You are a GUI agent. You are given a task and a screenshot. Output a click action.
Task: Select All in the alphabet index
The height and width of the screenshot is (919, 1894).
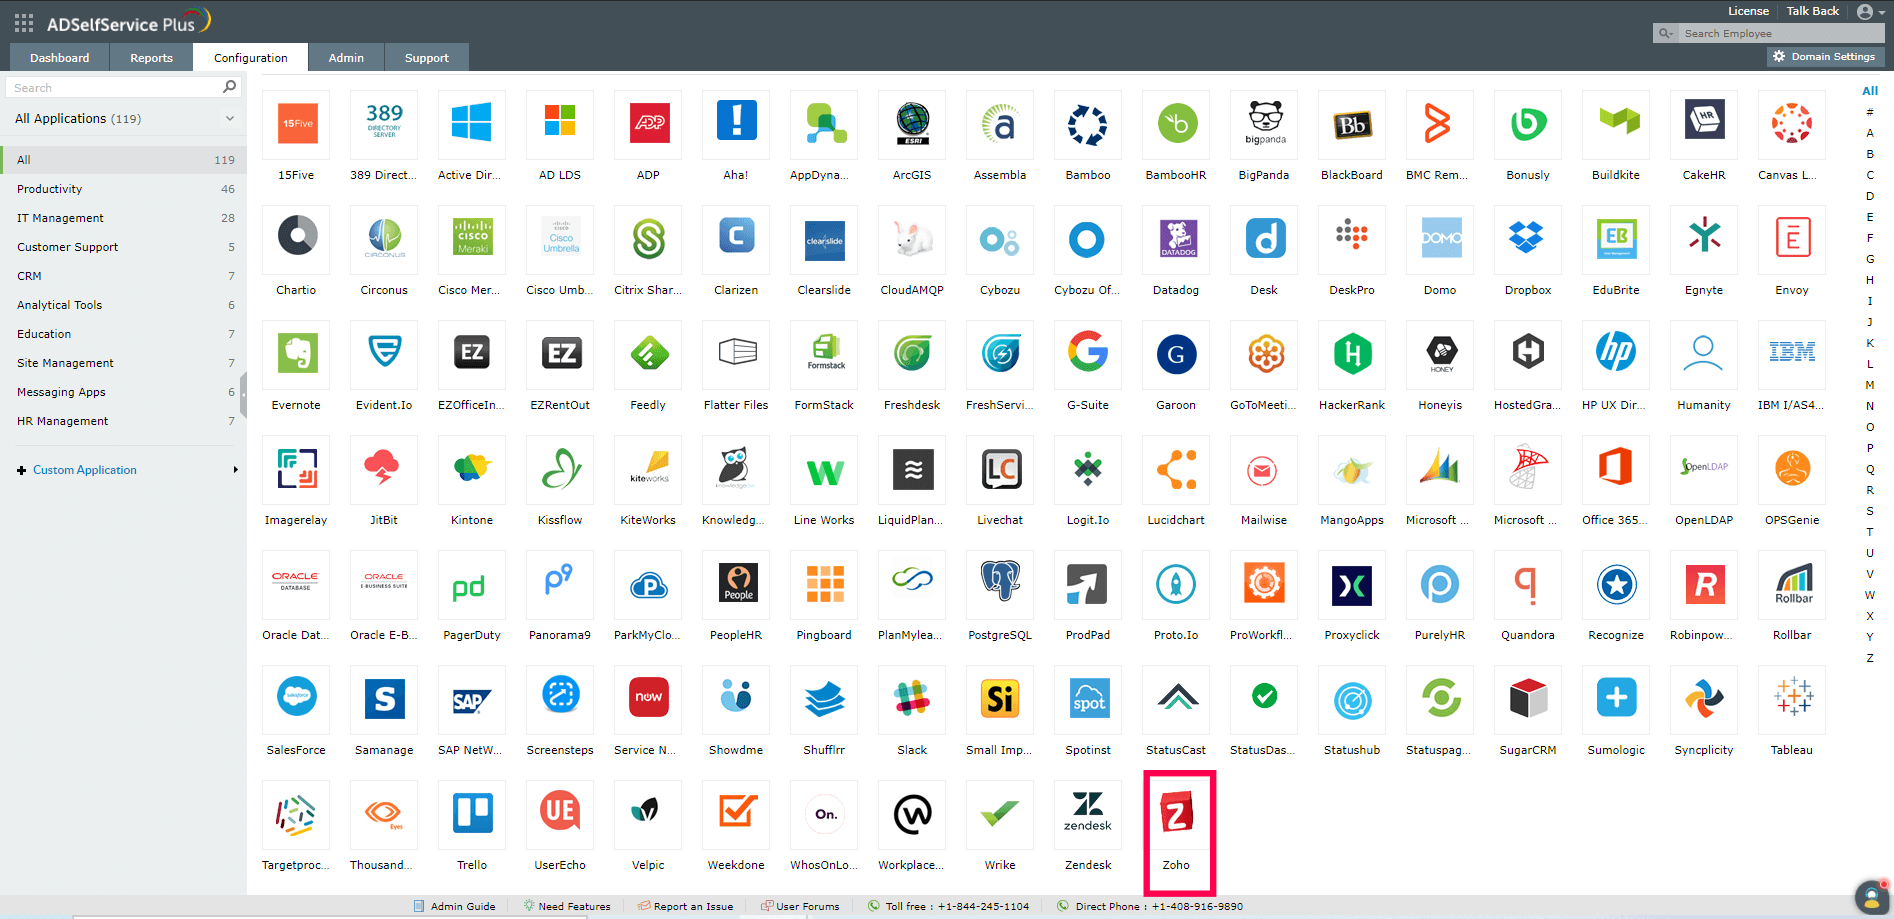(1870, 90)
